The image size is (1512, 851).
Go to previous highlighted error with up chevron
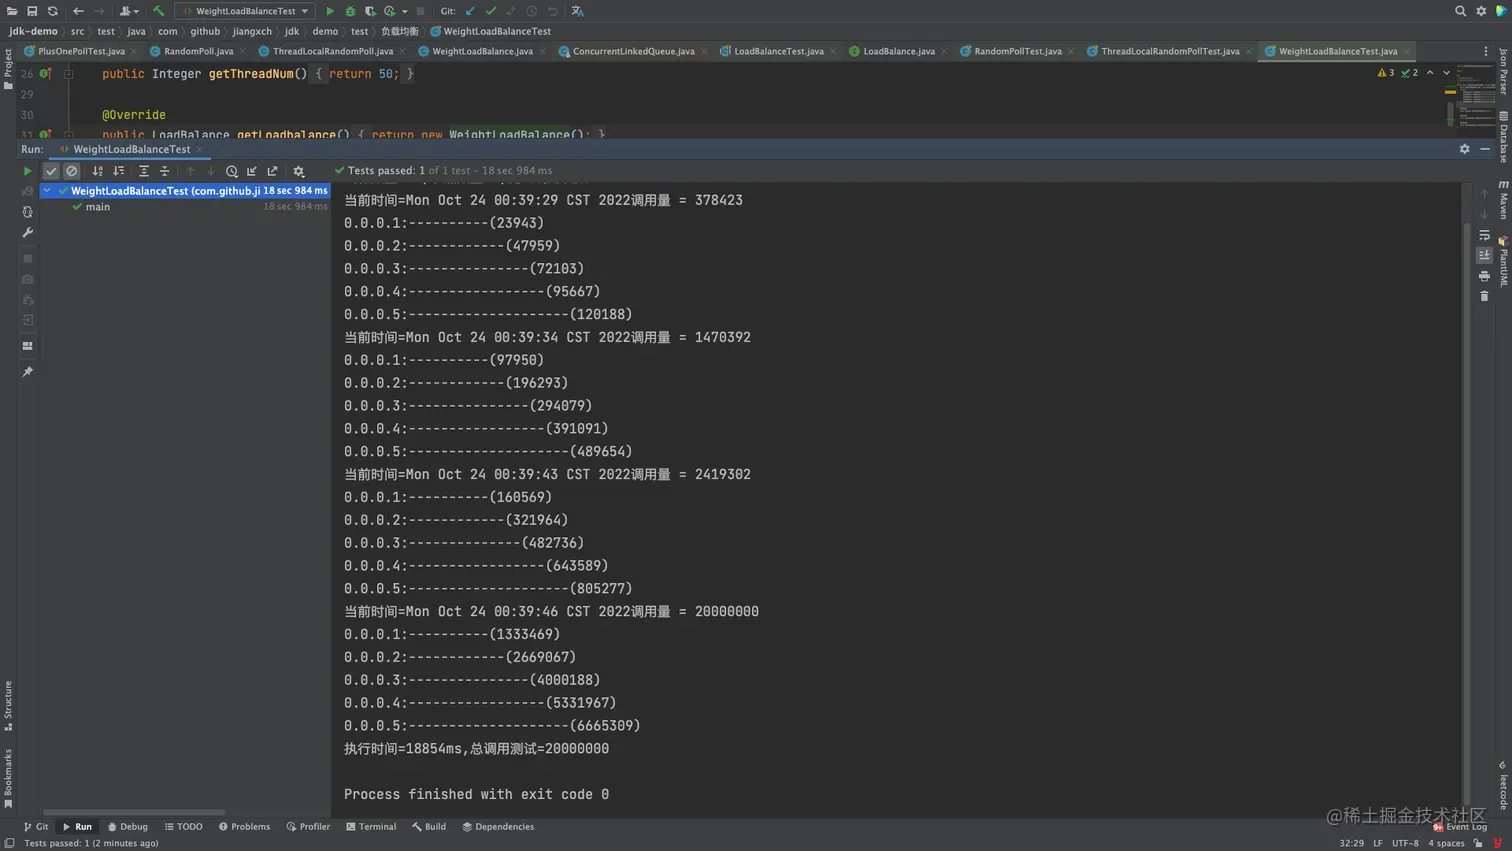(x=1430, y=73)
